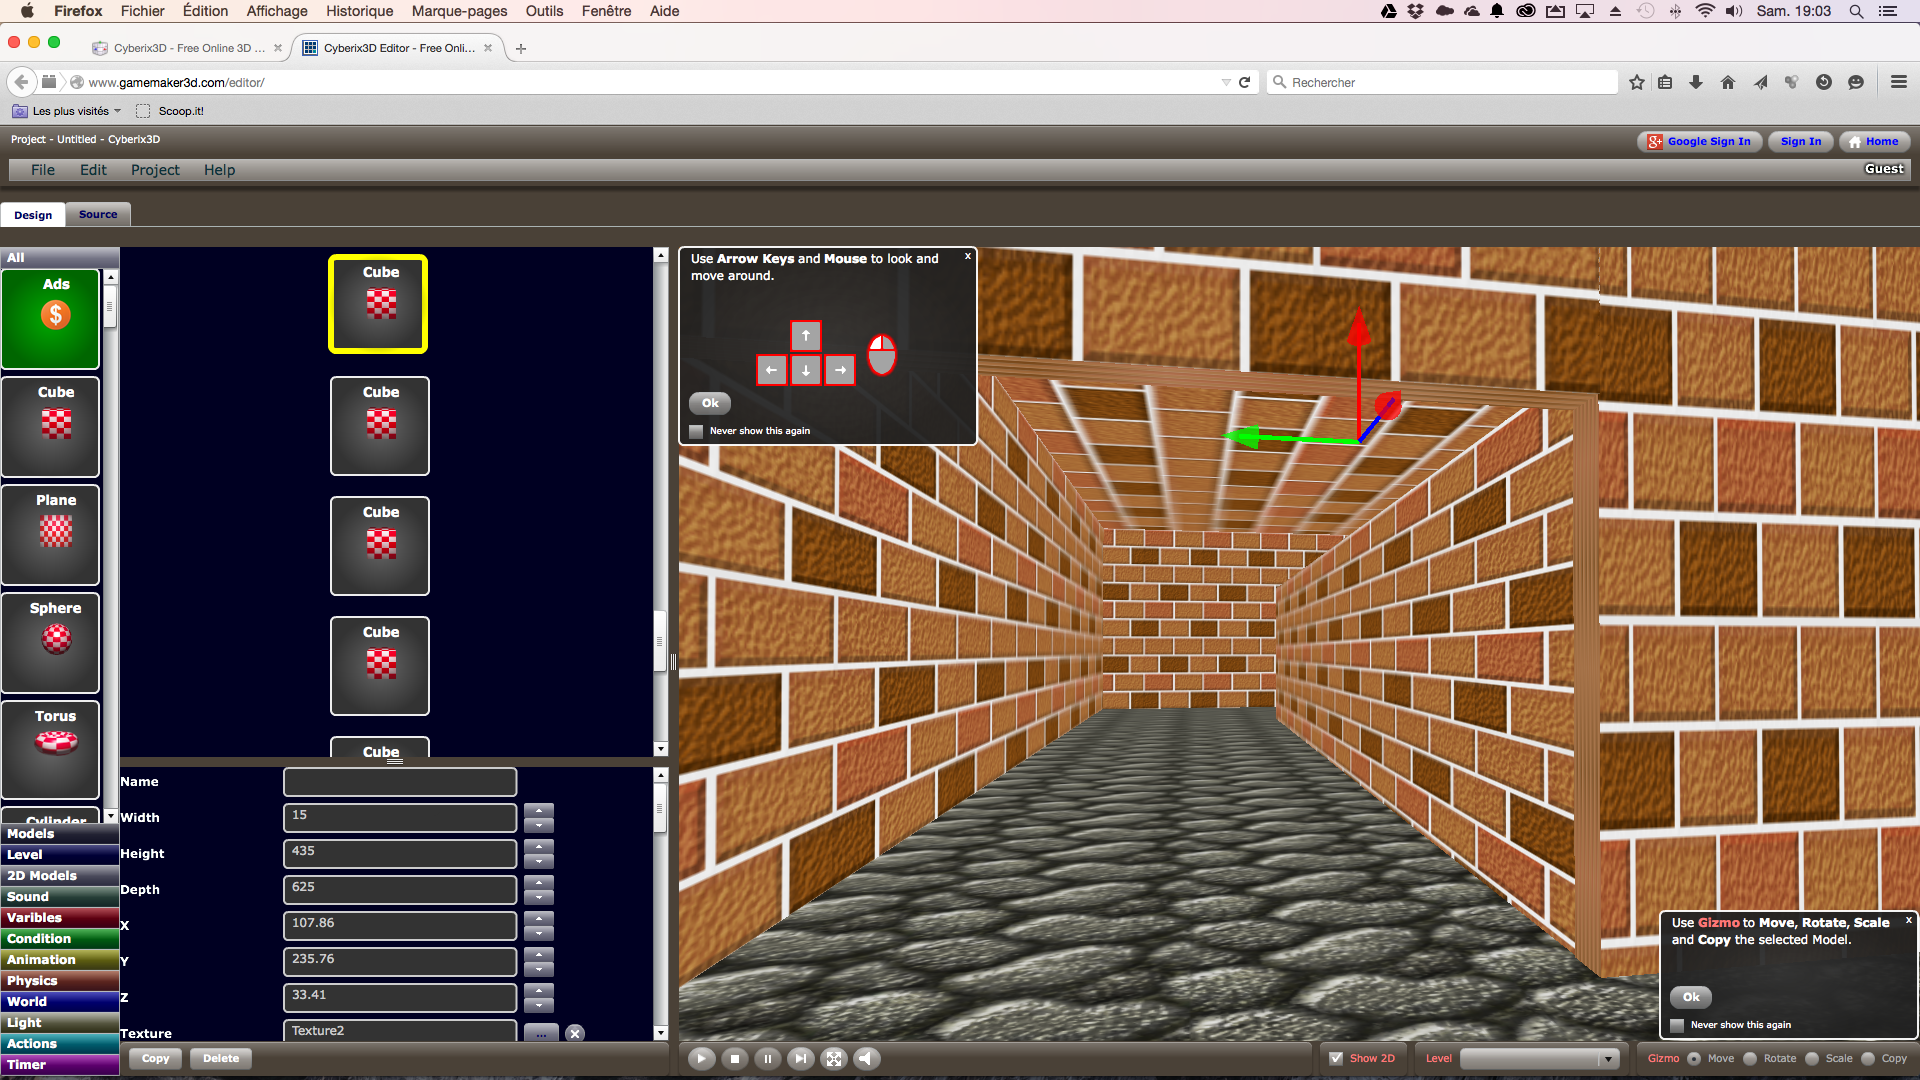Expand the Physics category in sidebar
Viewport: 1920px width, 1080px height.
[x=55, y=980]
